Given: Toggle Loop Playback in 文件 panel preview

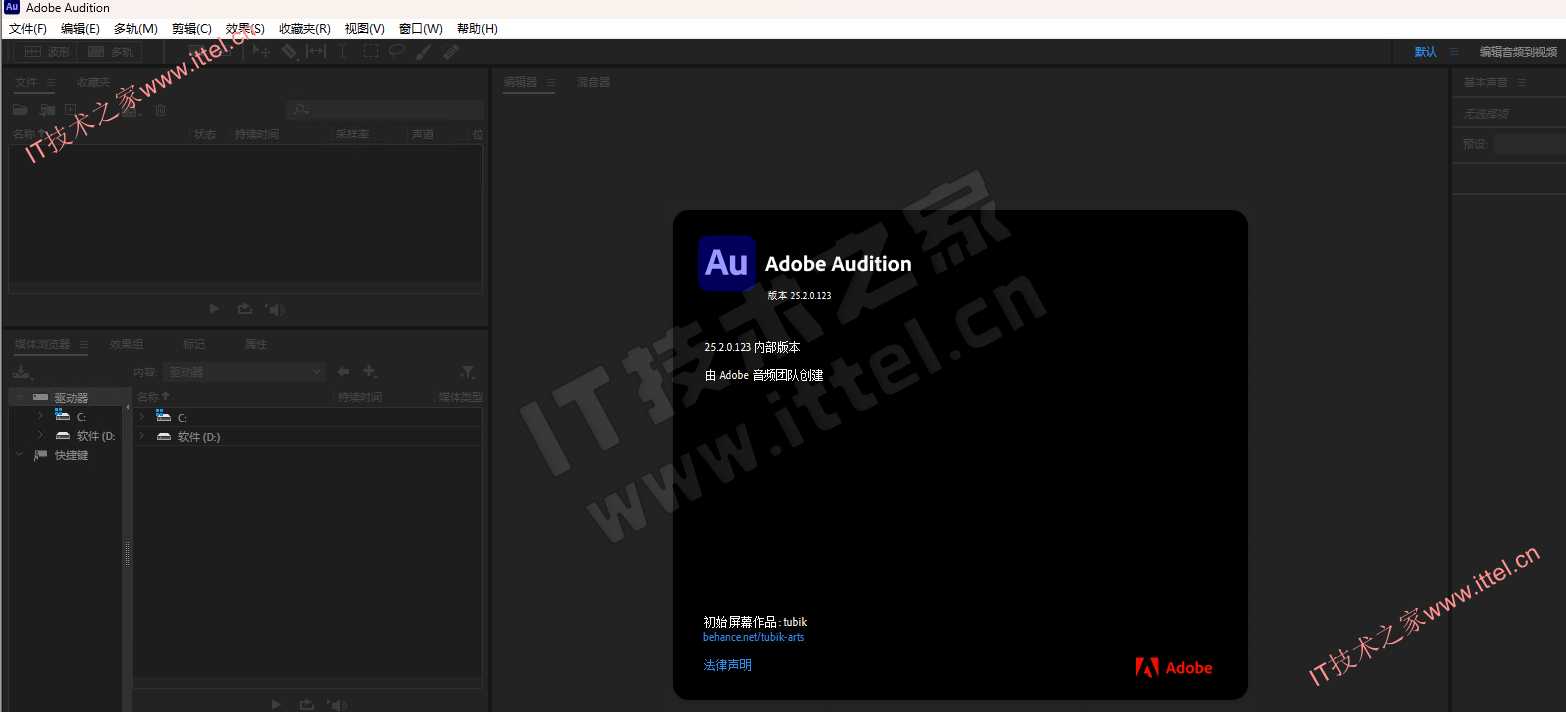Looking at the screenshot, I should point(244,309).
